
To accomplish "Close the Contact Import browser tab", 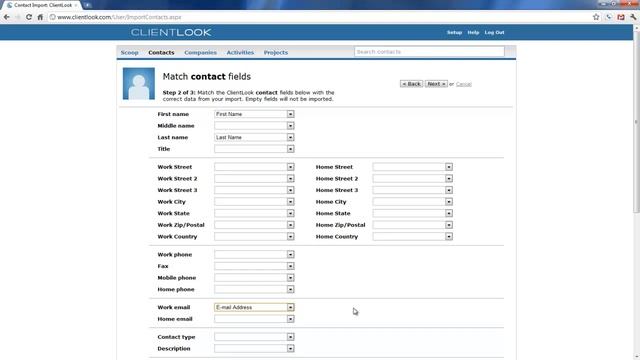I will point(76,5).
